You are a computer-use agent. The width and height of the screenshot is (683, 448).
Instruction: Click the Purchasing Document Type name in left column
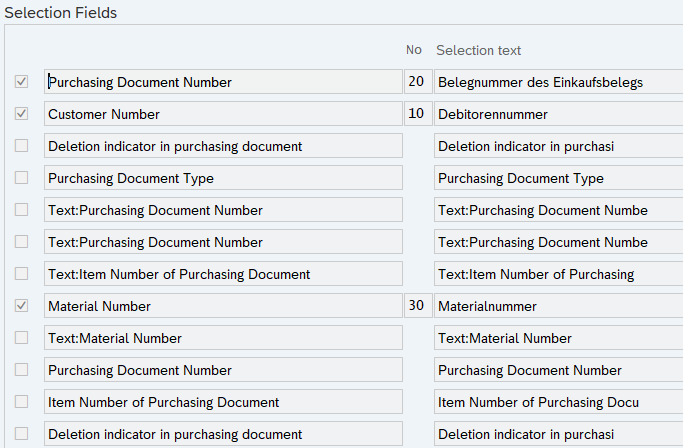pos(223,178)
